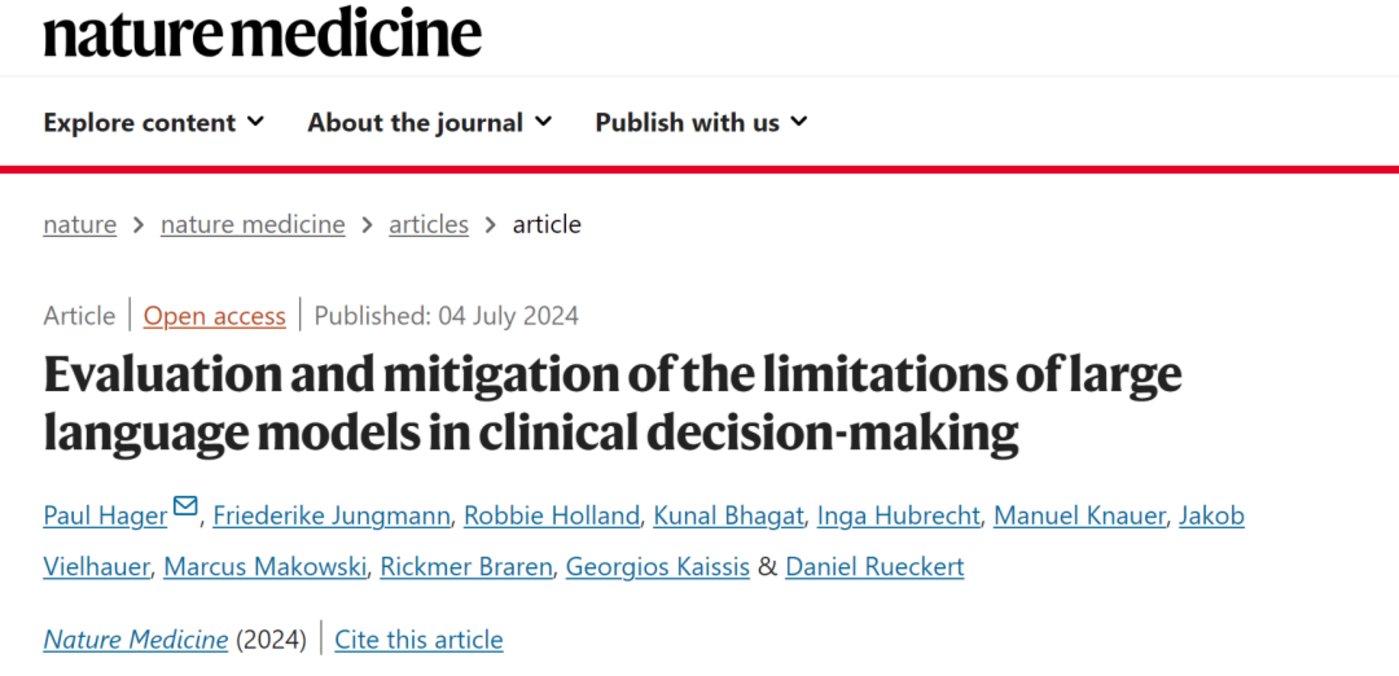Image resolution: width=1399 pixels, height=676 pixels.
Task: Click the nature medicine logo
Action: [262, 34]
